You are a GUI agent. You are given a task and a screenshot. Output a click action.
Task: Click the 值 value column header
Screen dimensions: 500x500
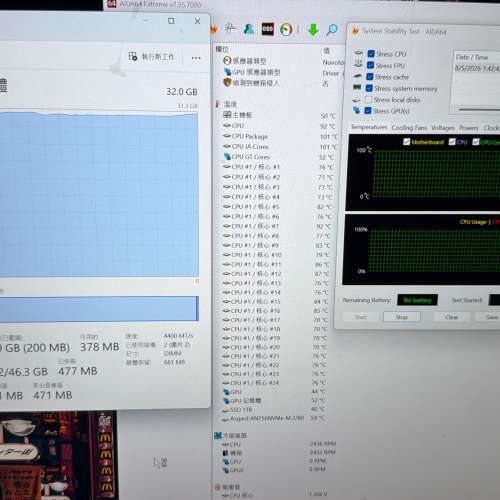(x=327, y=50)
